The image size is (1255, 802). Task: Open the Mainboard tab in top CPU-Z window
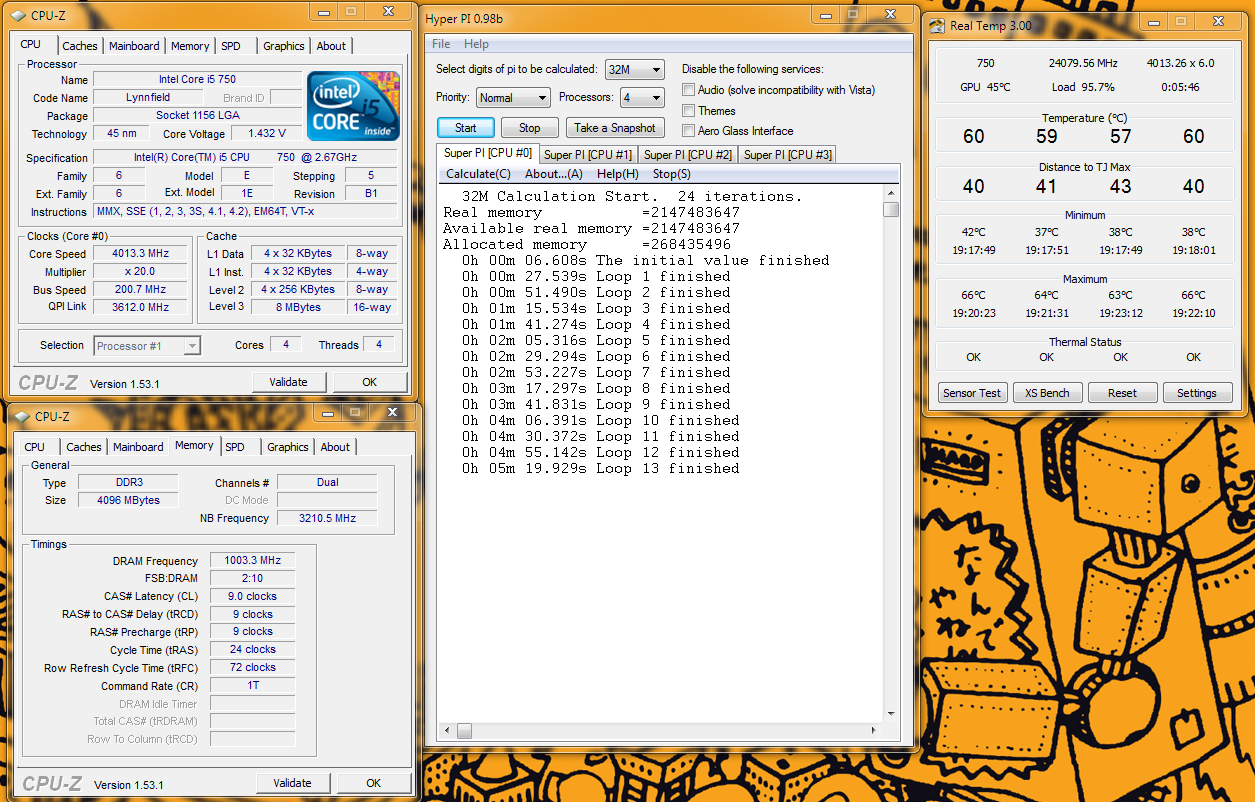coord(134,46)
